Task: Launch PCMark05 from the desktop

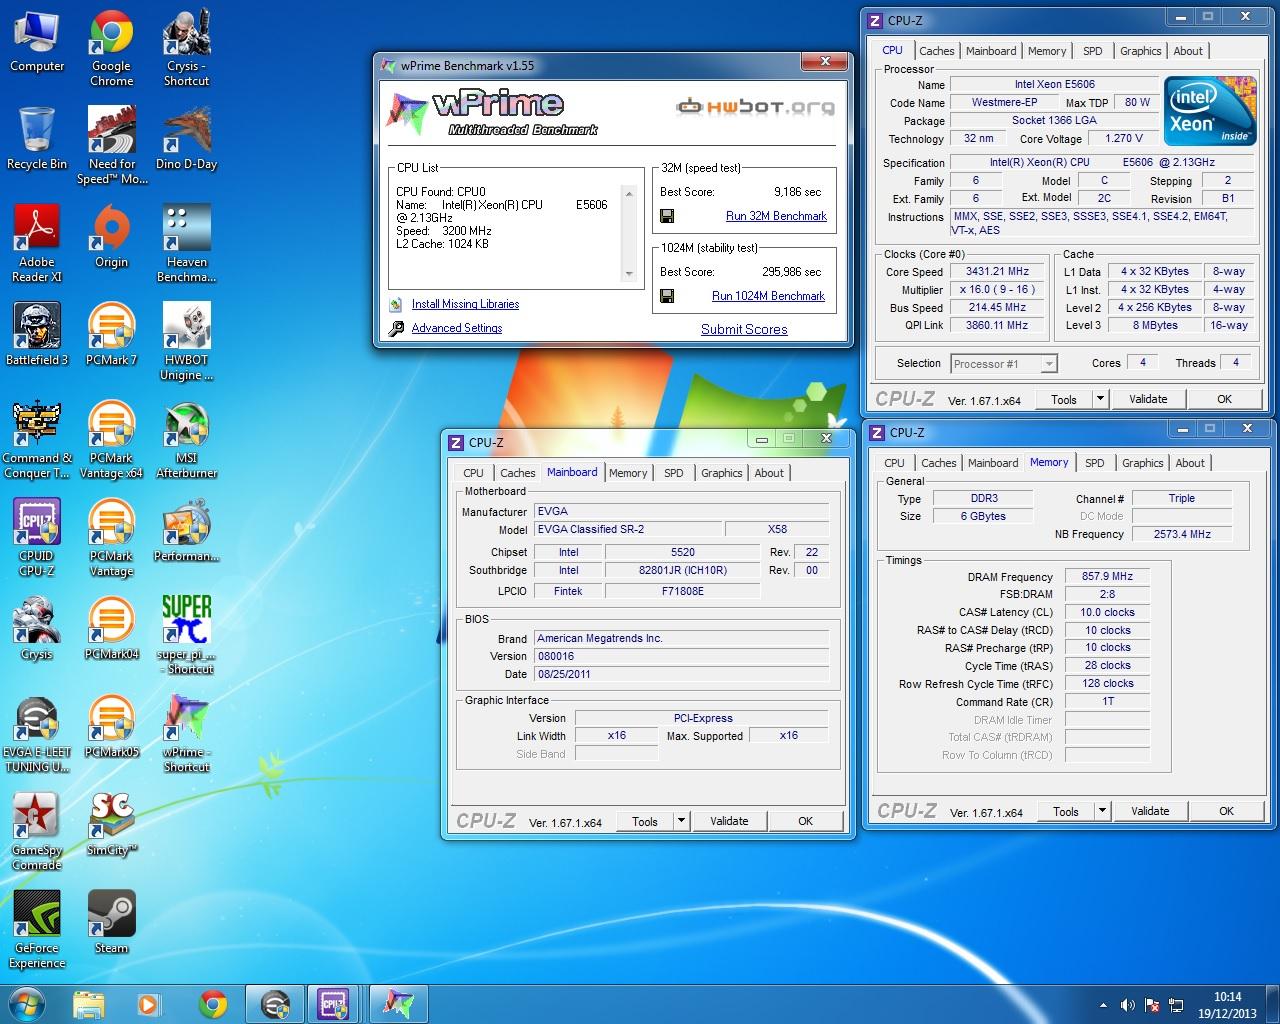Action: (x=111, y=727)
